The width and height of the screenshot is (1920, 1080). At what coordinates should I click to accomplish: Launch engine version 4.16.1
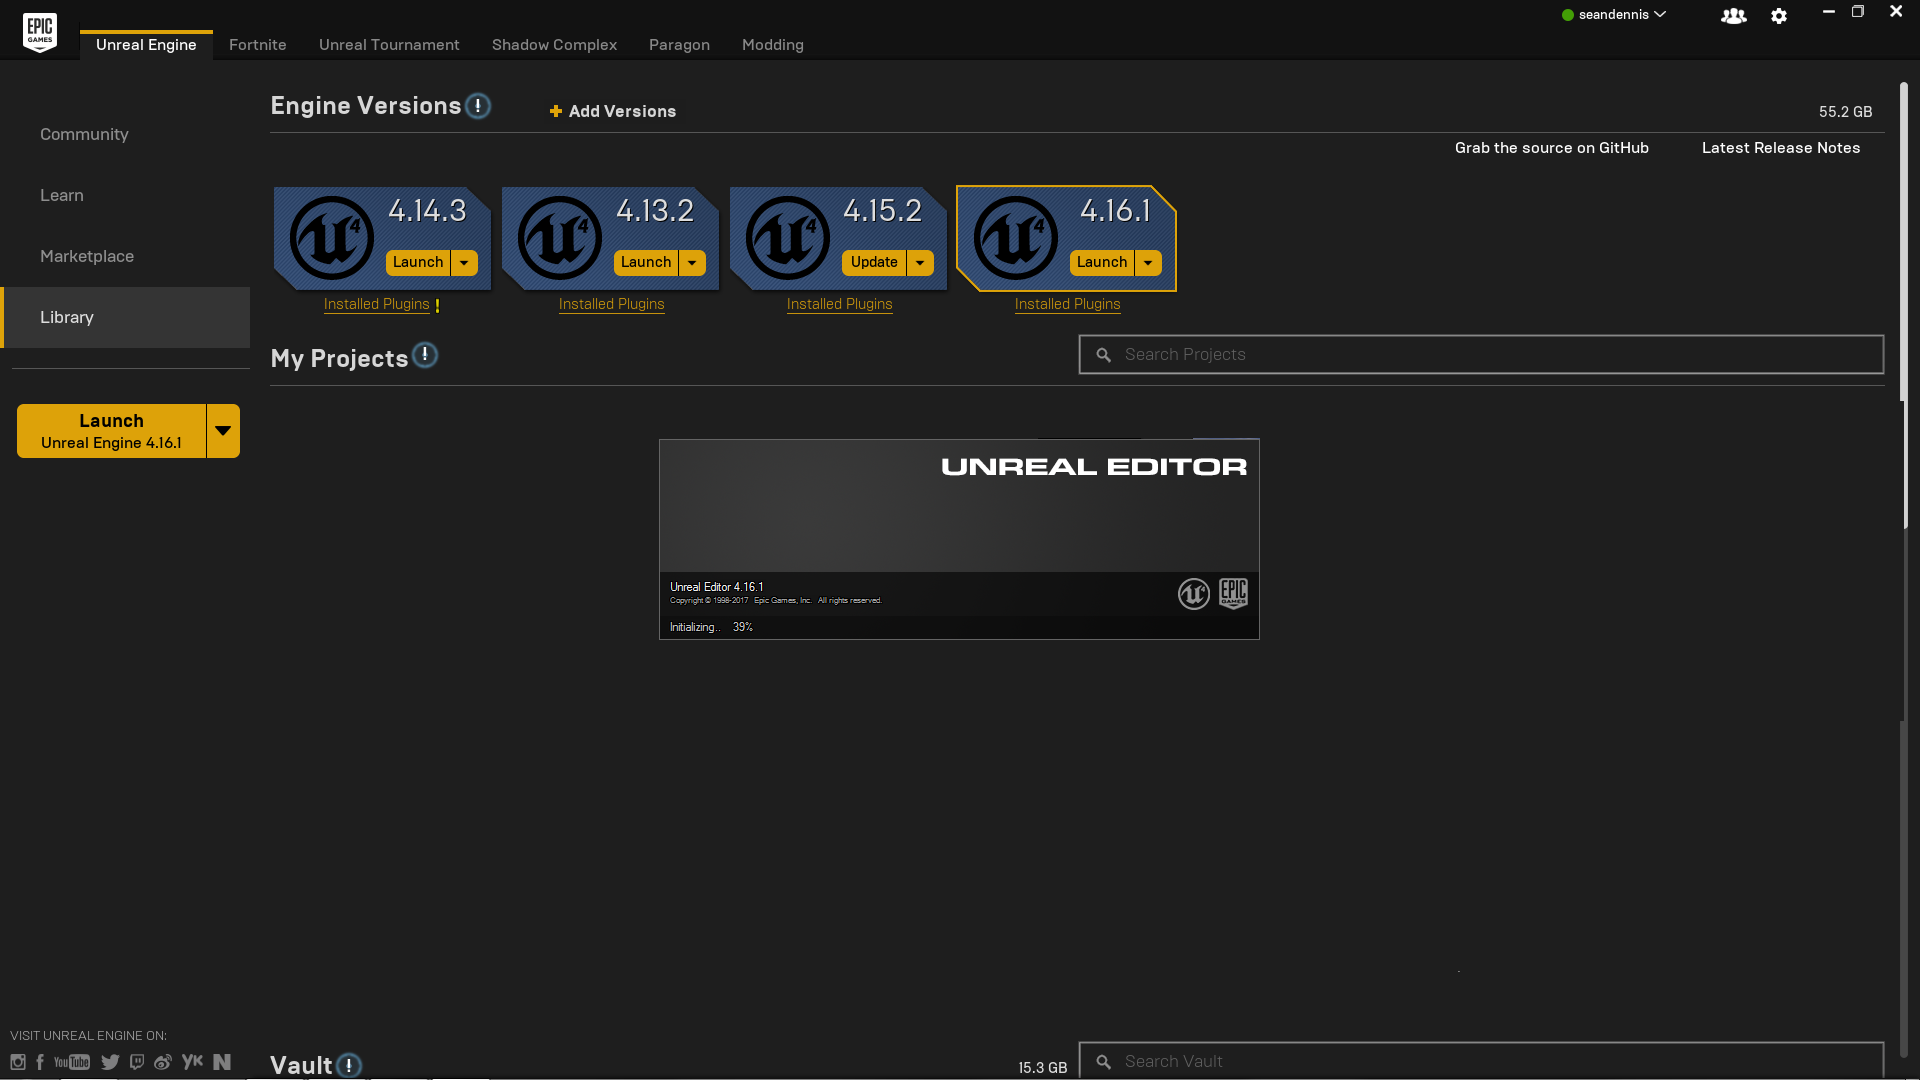1102,263
